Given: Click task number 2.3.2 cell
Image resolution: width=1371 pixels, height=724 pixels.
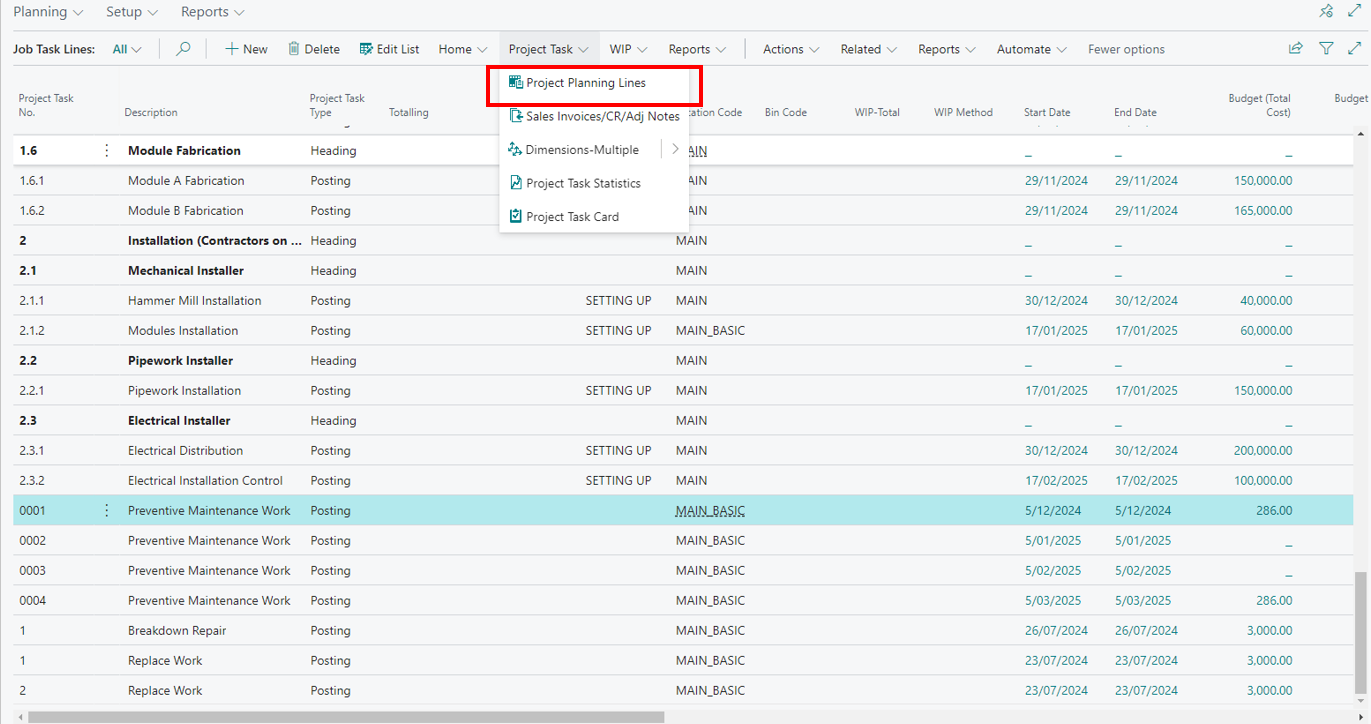Looking at the screenshot, I should (33, 481).
